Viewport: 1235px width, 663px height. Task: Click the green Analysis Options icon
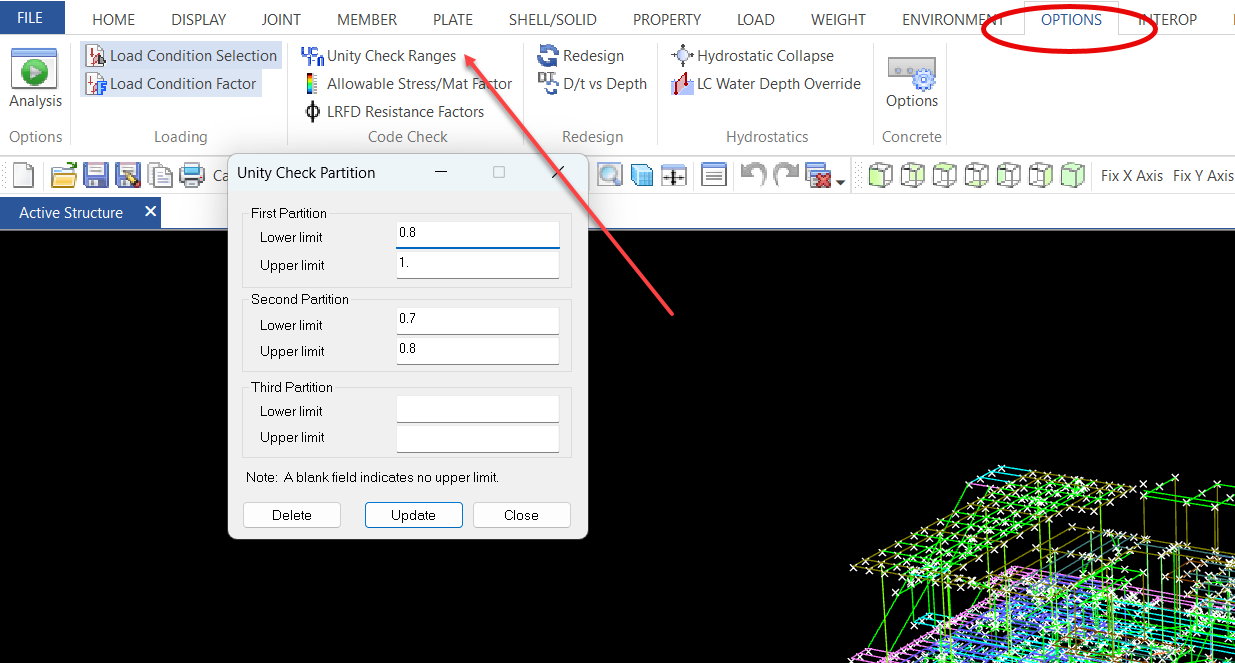coord(34,72)
